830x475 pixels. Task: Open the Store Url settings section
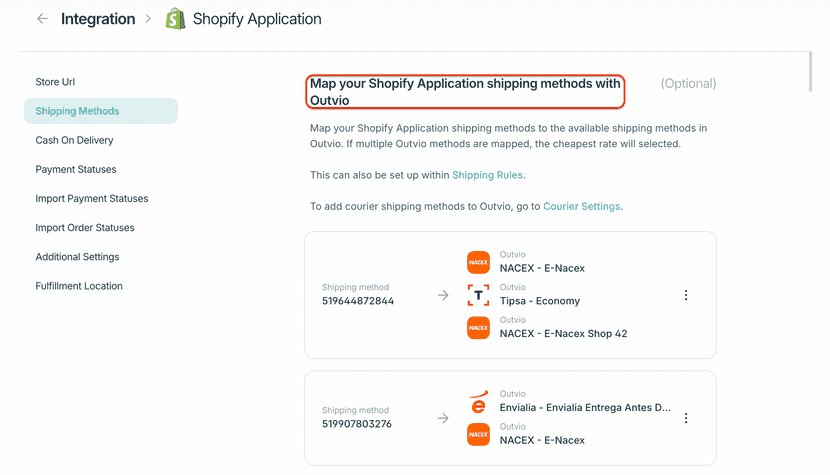tap(55, 82)
